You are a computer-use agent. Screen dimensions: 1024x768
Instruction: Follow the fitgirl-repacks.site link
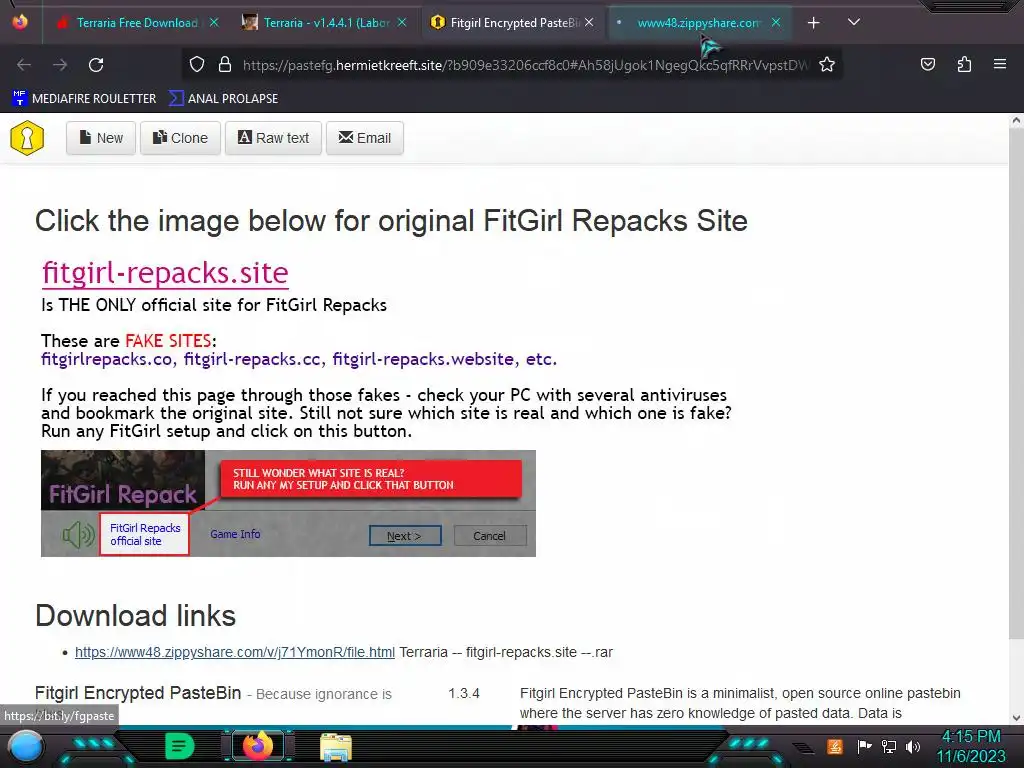pos(165,272)
